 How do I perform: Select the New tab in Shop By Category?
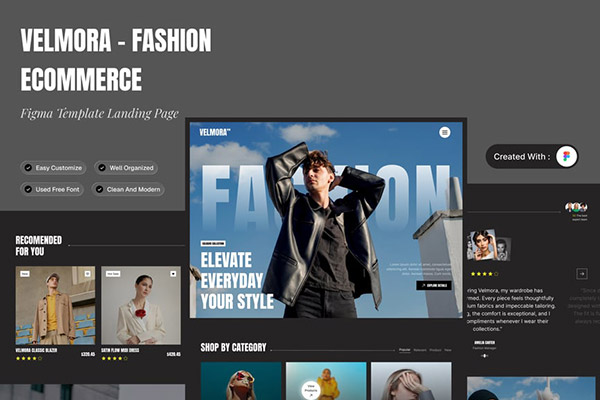coord(448,350)
